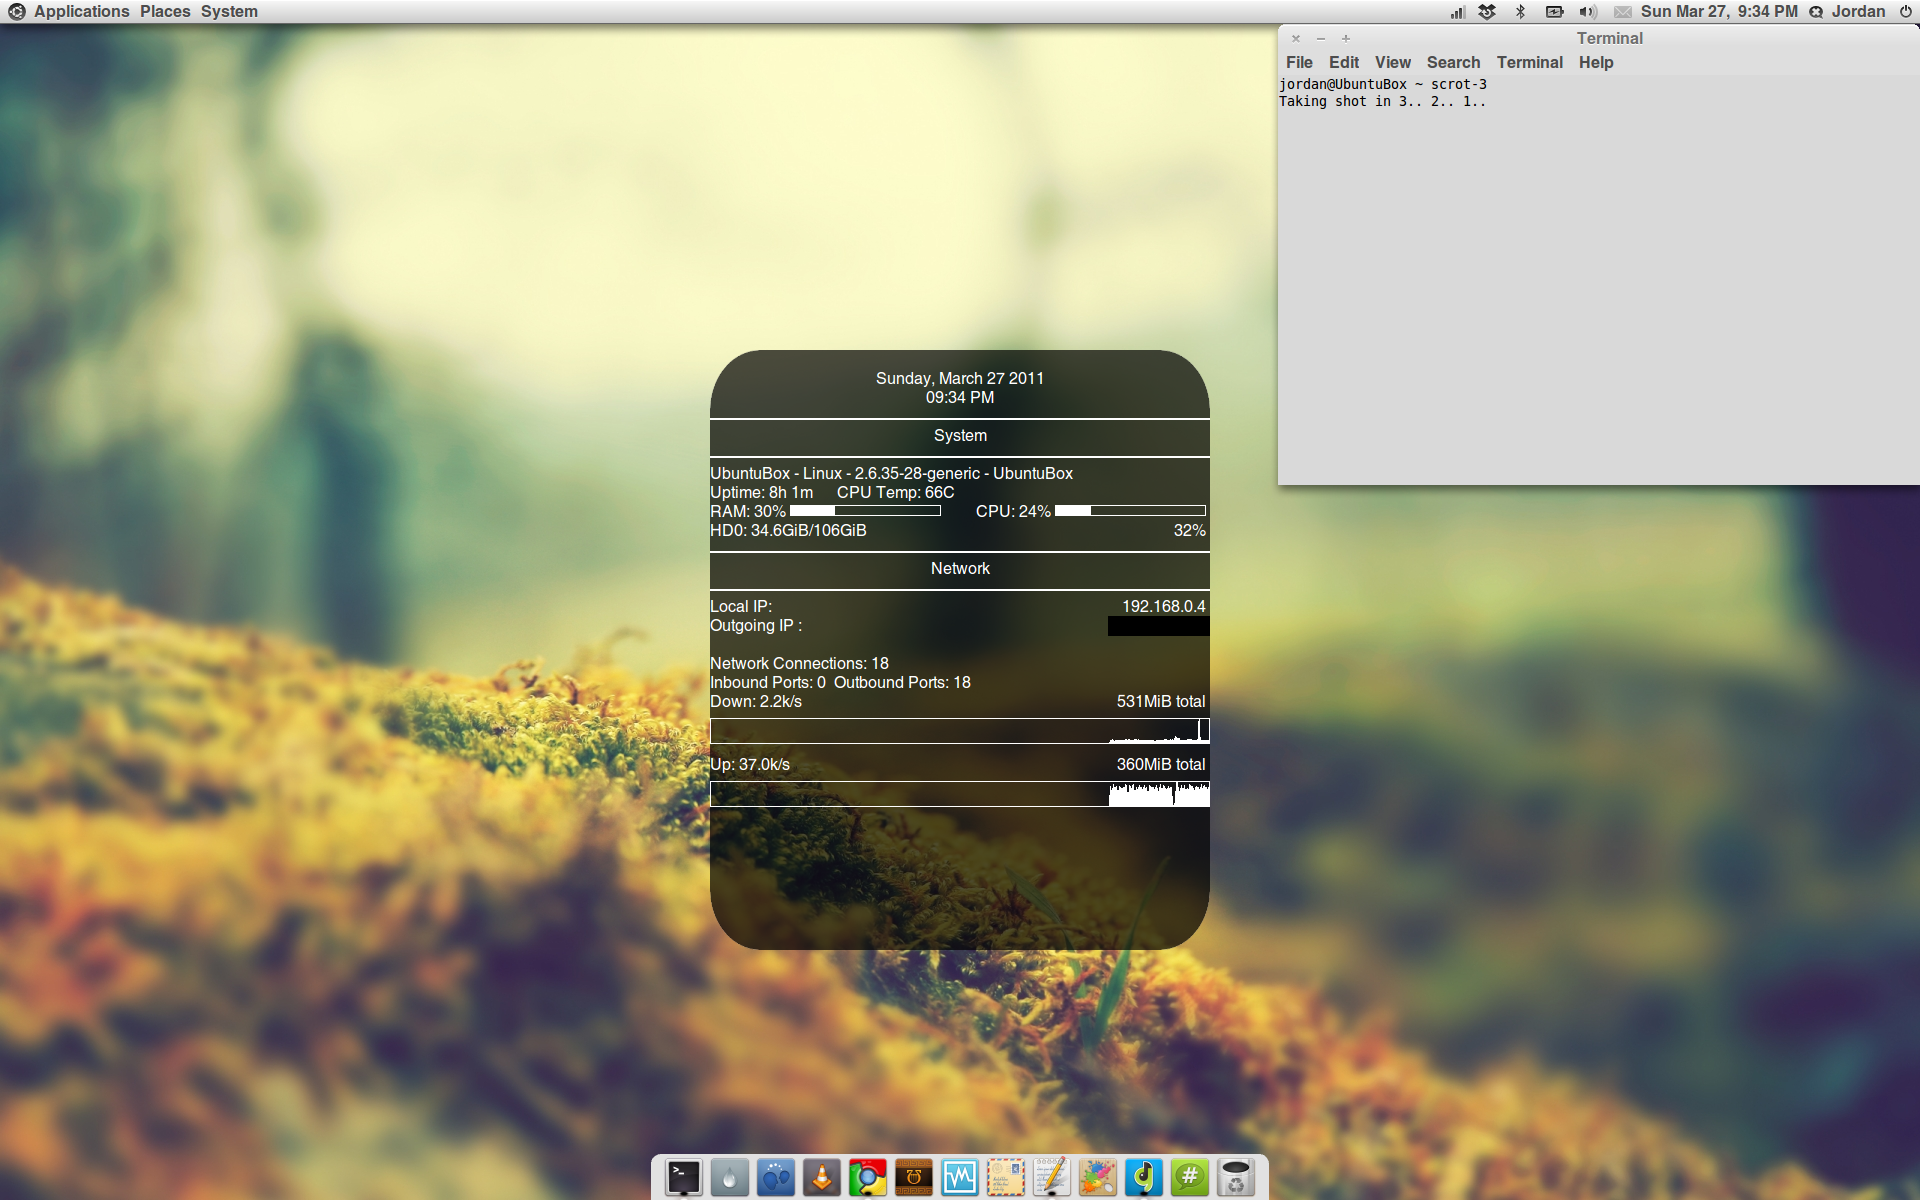Image resolution: width=1920 pixels, height=1200 pixels.
Task: Click the upload speed graph
Action: click(960, 794)
